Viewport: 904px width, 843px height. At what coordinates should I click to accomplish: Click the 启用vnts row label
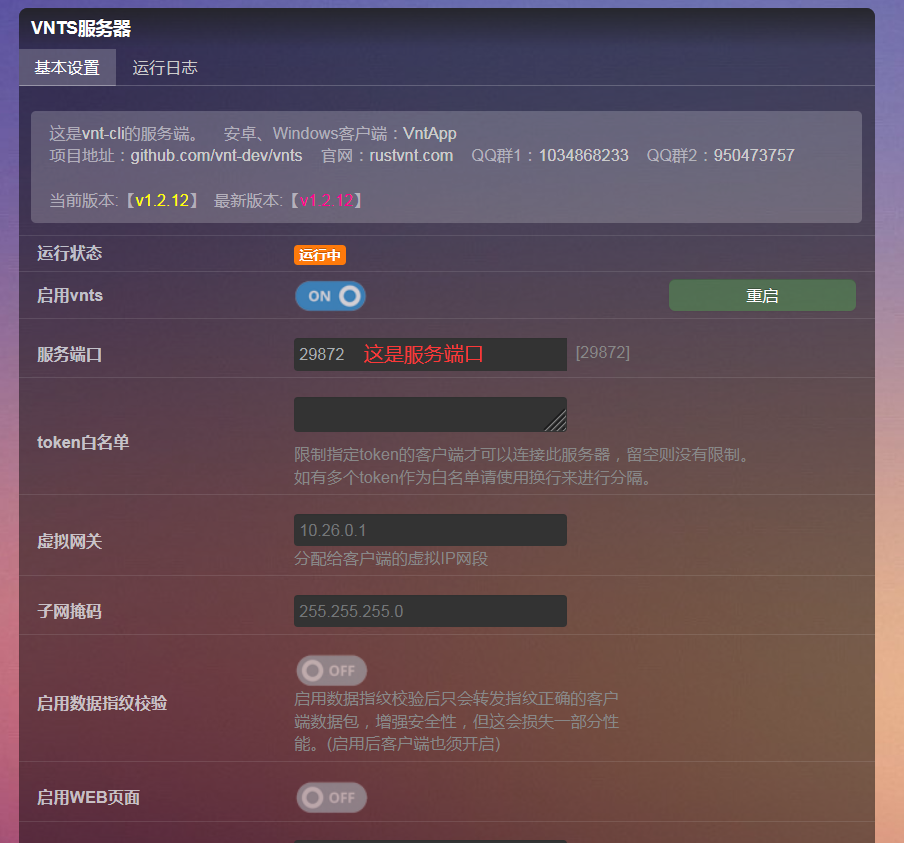[70, 295]
